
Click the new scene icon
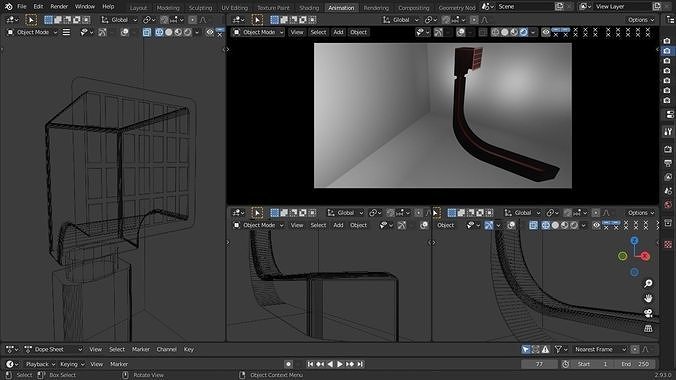point(559,6)
